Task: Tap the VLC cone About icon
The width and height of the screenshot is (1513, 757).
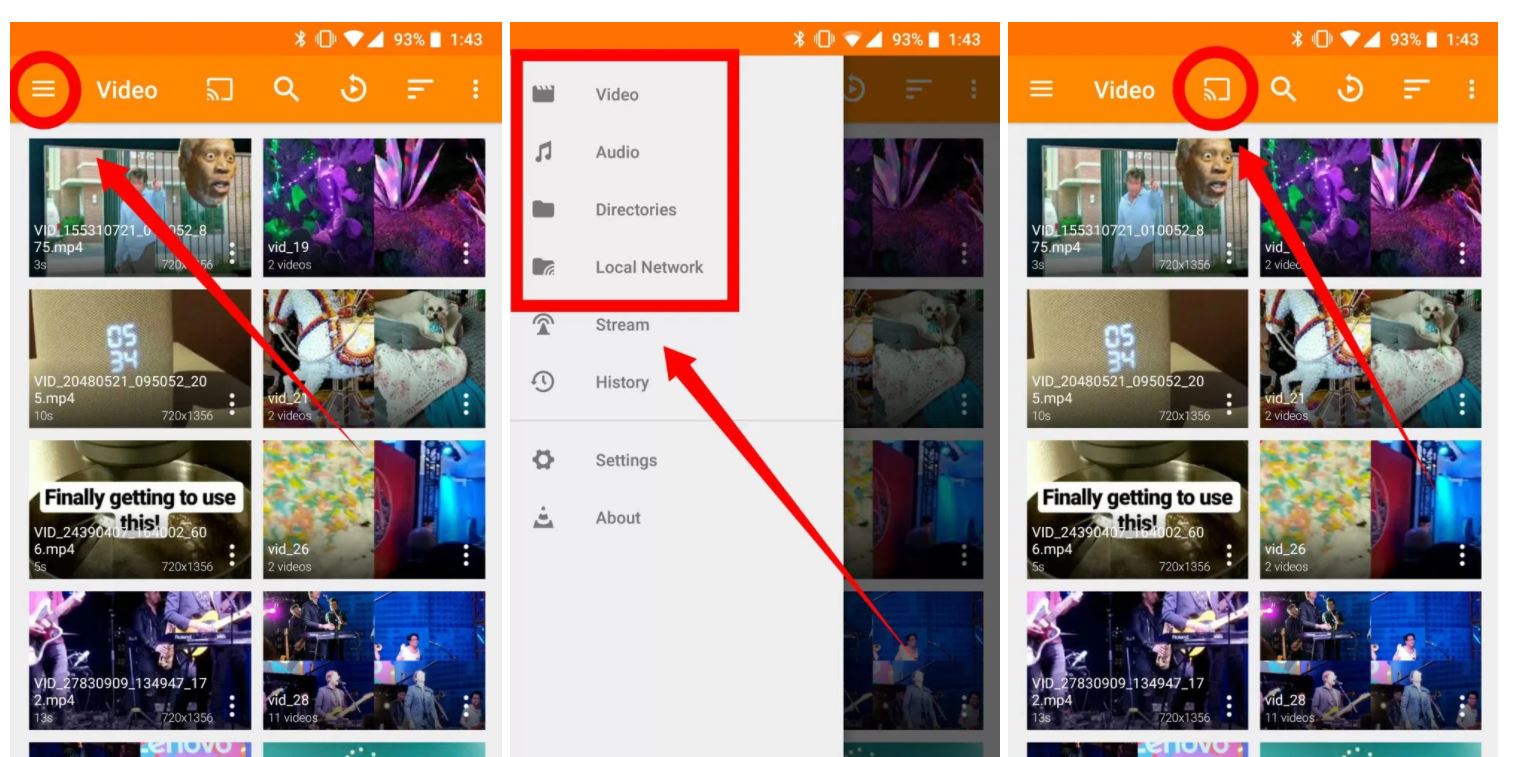Action: pos(543,518)
